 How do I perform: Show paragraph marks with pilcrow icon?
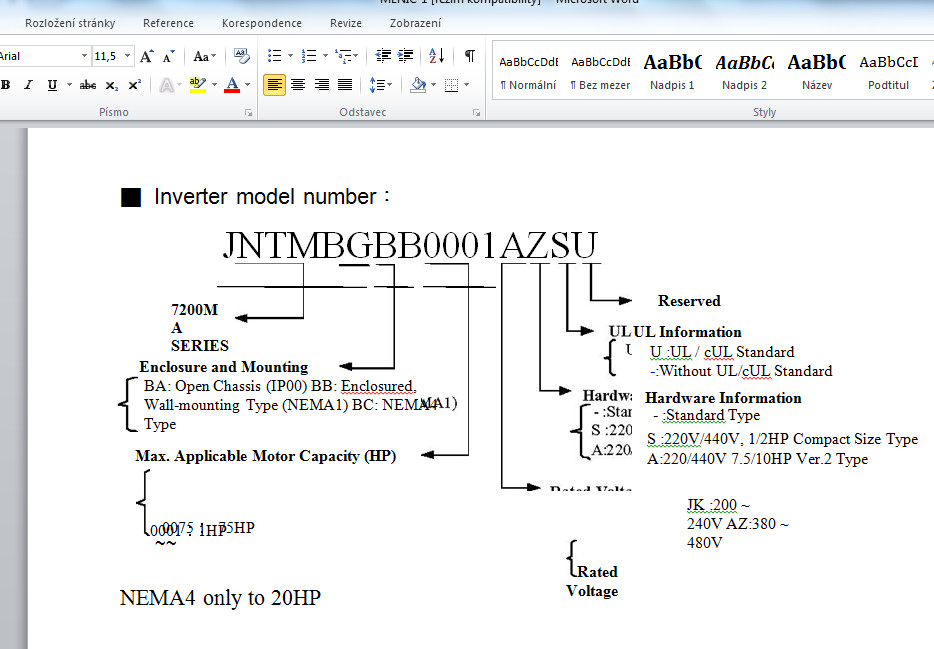pos(469,57)
